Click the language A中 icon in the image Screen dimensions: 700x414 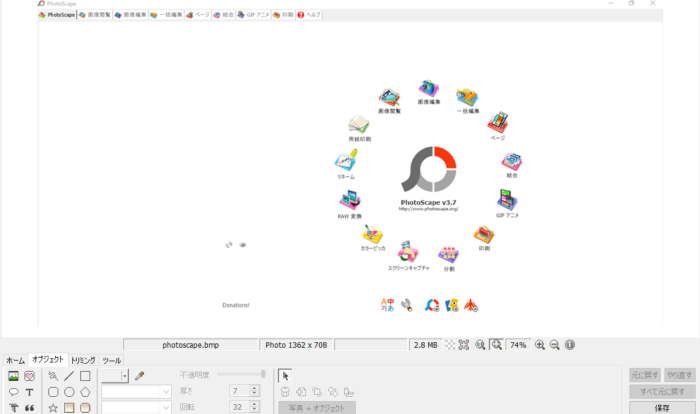coord(387,305)
